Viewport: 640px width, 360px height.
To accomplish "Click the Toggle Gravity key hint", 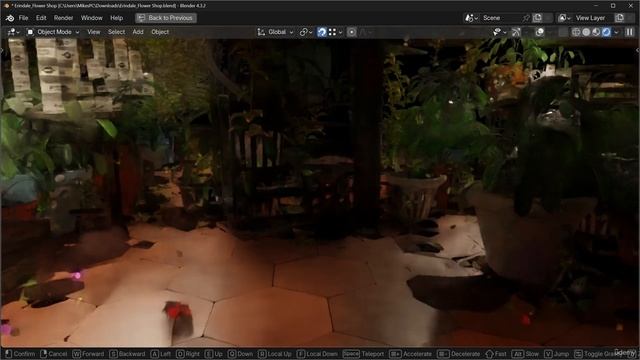I will 600,354.
